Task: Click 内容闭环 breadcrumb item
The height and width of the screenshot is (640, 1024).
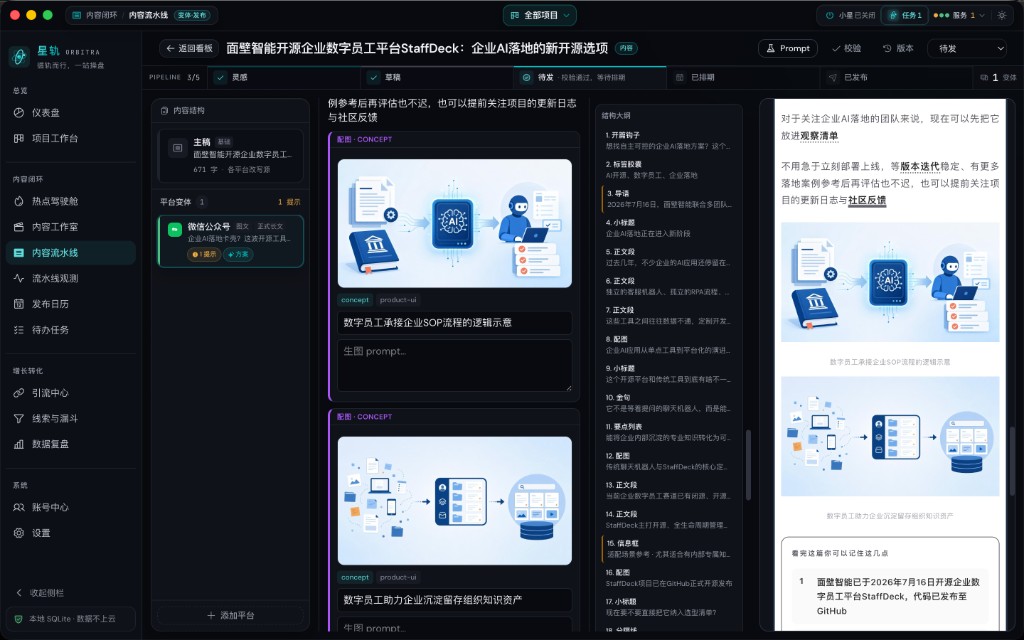Action: tap(95, 15)
